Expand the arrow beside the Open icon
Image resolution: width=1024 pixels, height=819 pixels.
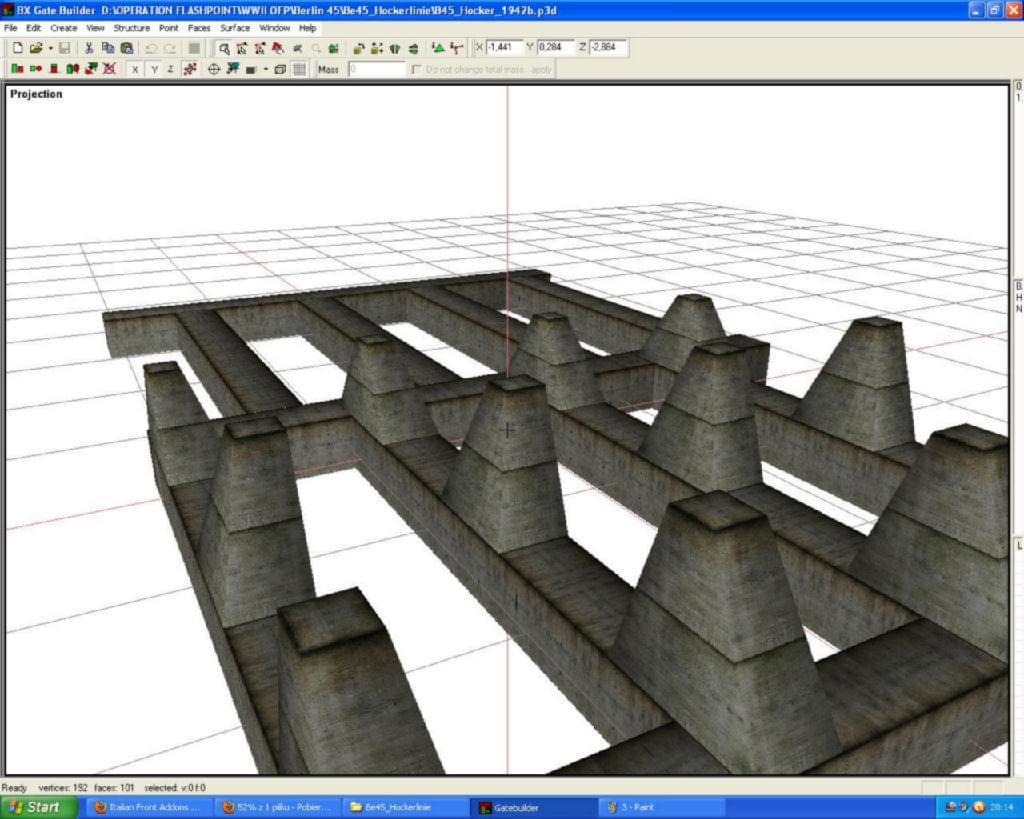[x=50, y=48]
